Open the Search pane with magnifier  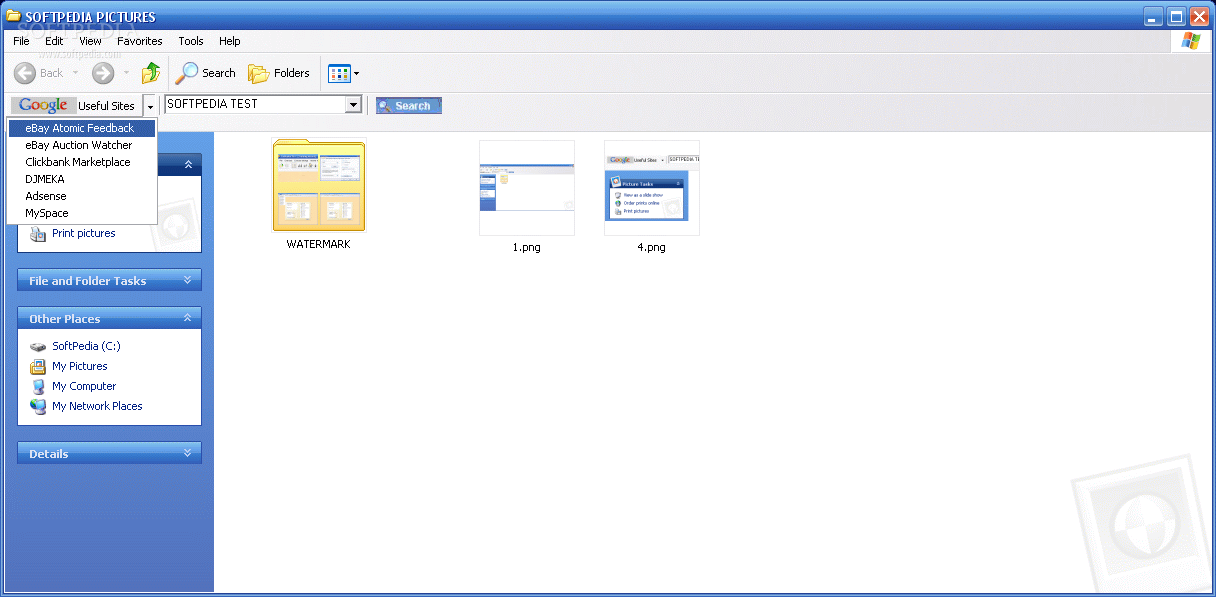tap(206, 73)
